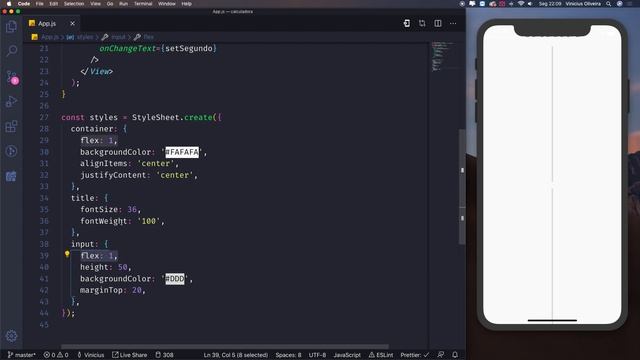Open the Selection menu
Viewport: 640px width, 360px height.
coord(74,4)
